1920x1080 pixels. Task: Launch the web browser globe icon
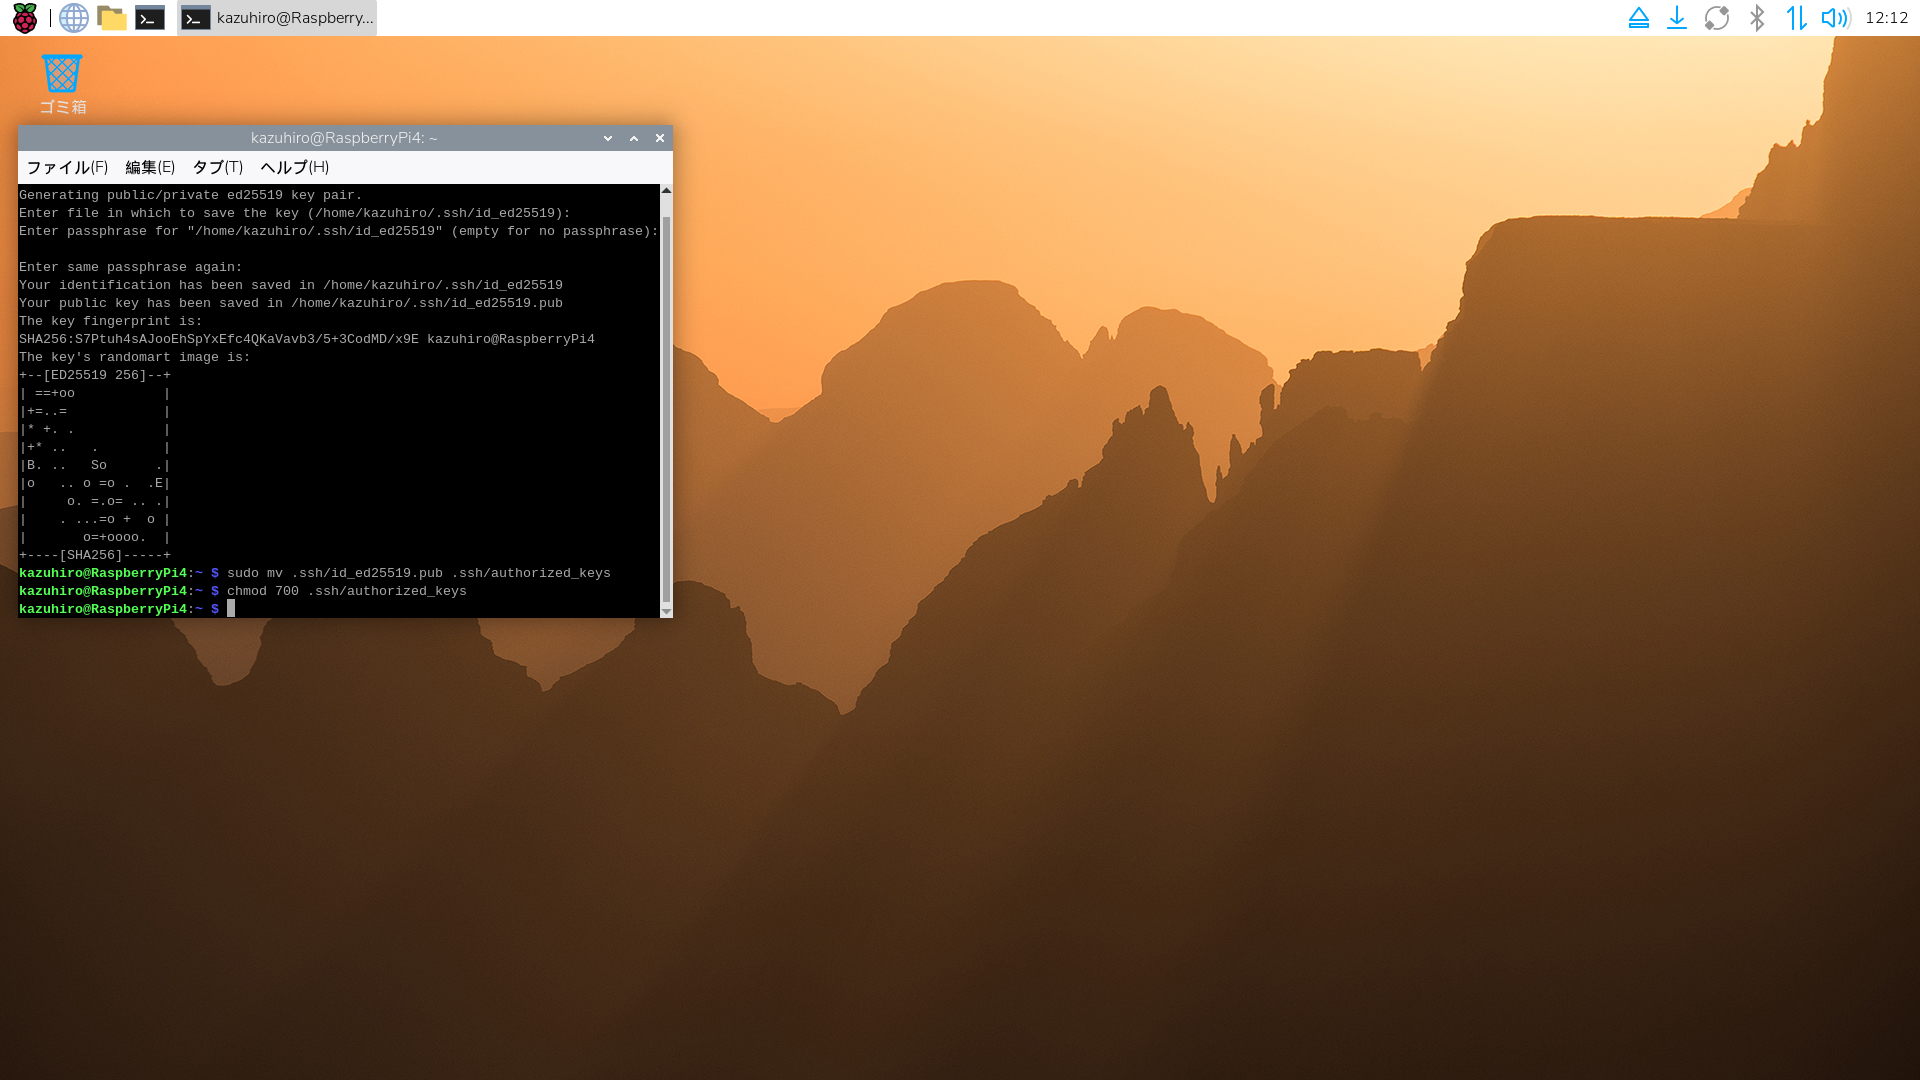[73, 18]
